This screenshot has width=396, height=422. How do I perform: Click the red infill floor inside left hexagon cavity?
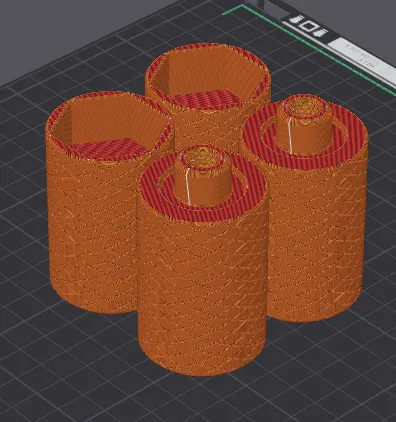110,149
